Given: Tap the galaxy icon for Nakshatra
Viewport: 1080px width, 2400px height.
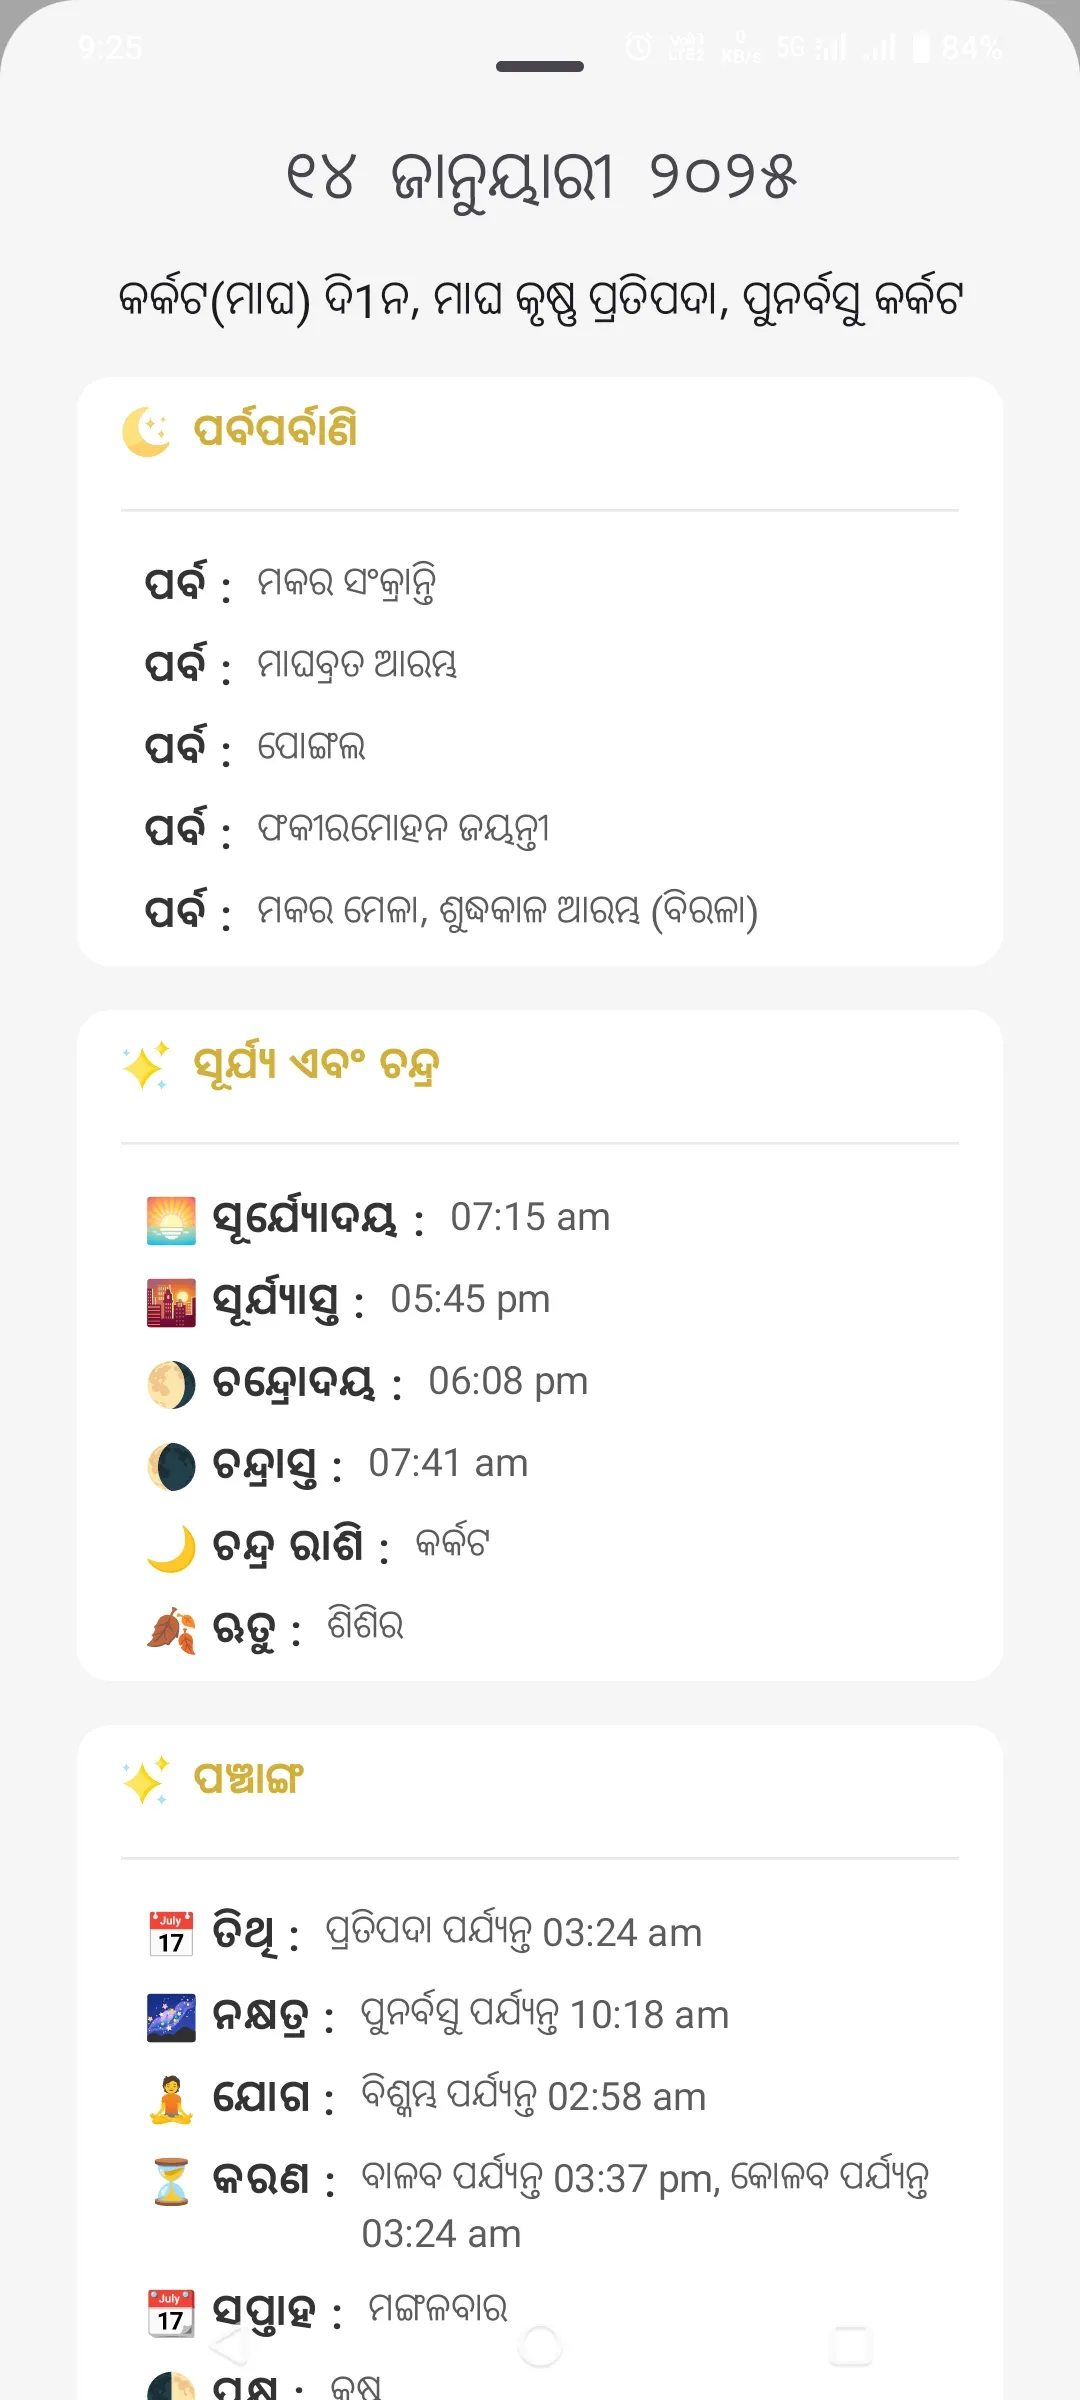Looking at the screenshot, I should click(171, 2016).
